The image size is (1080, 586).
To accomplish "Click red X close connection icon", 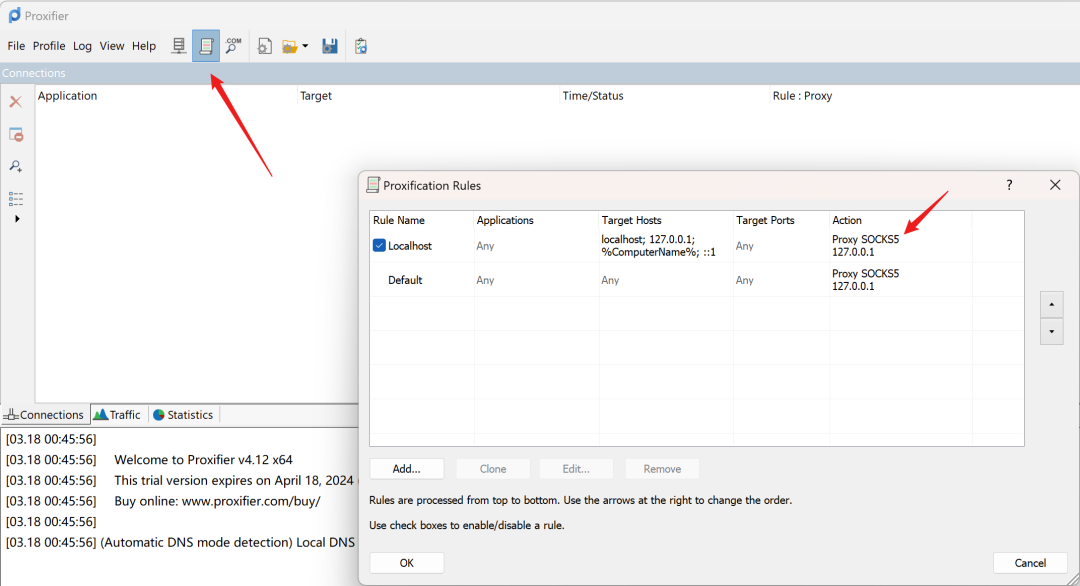I will tap(16, 102).
